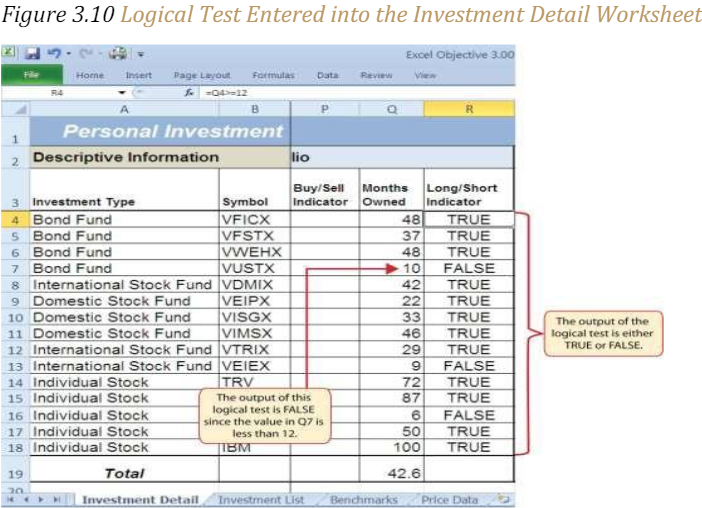Open the Undo history dropdown arrow
The height and width of the screenshot is (508, 702).
tap(69, 54)
